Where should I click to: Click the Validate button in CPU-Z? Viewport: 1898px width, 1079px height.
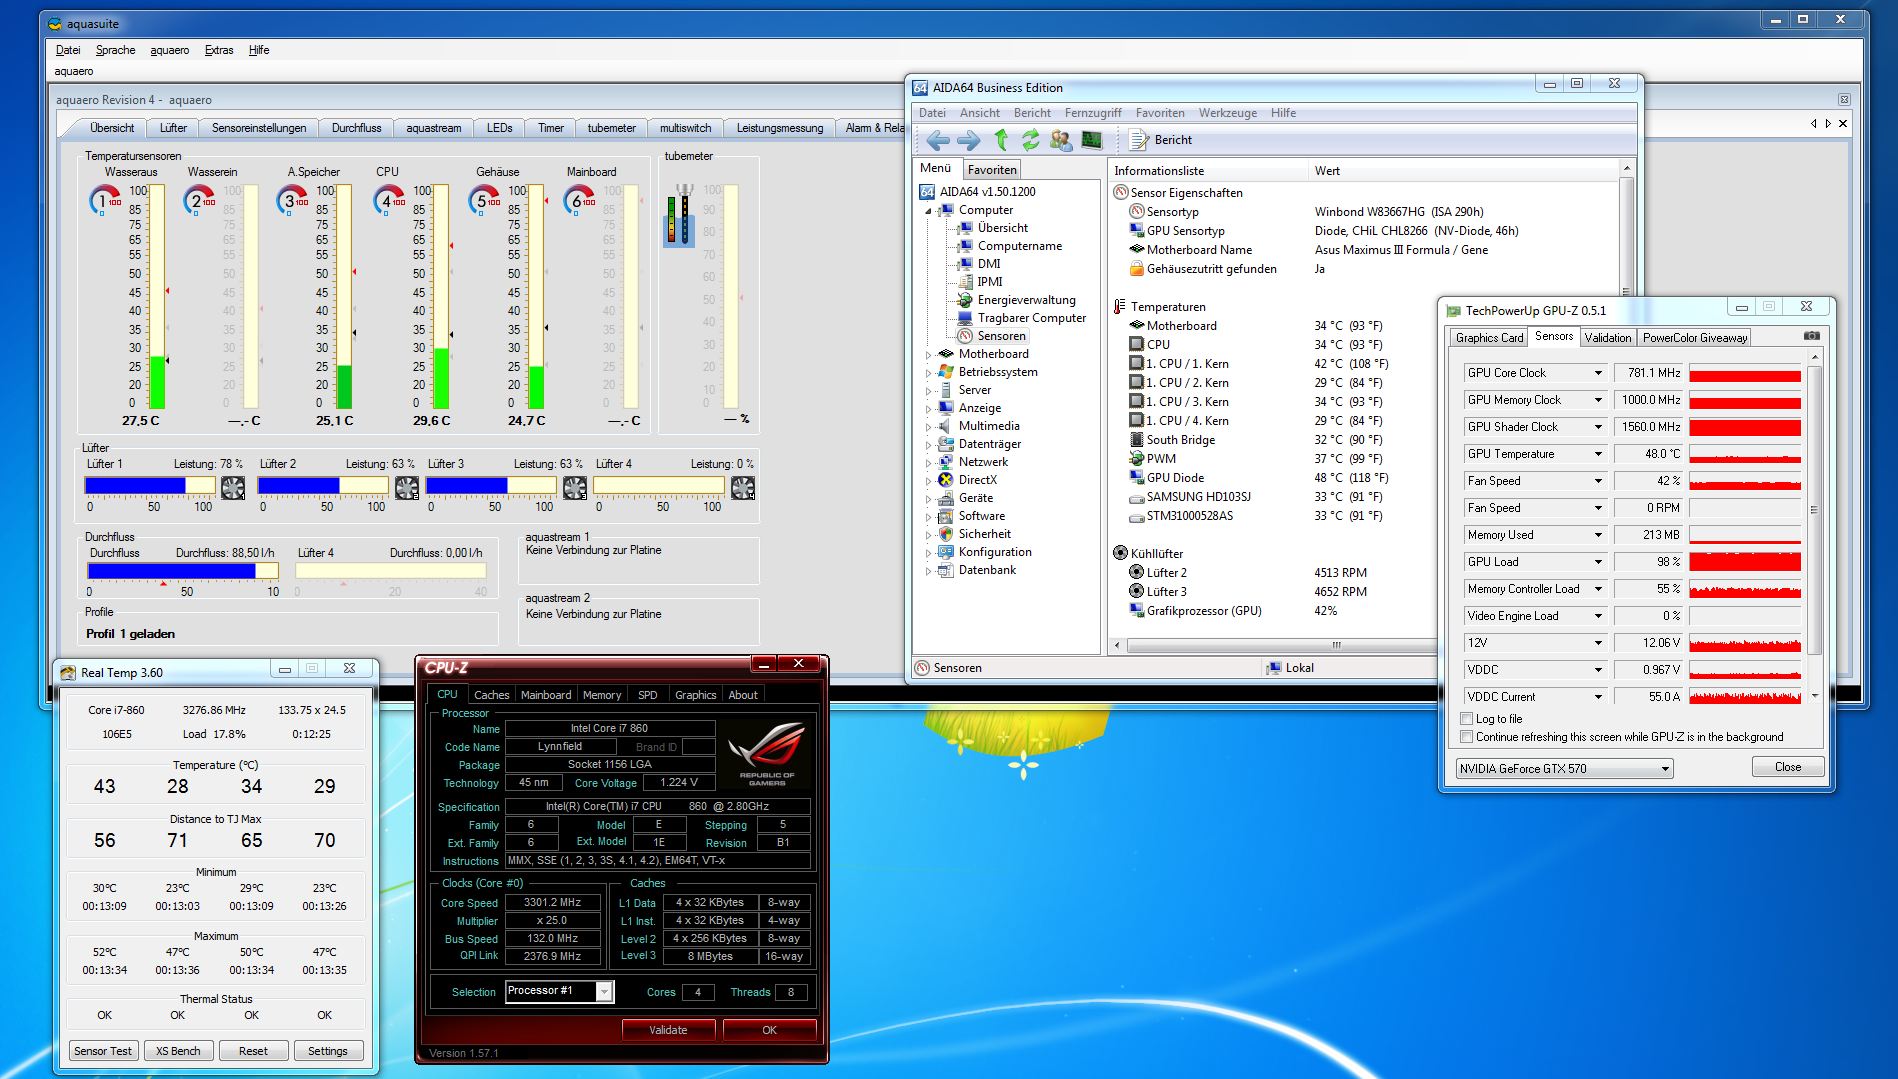point(668,1030)
